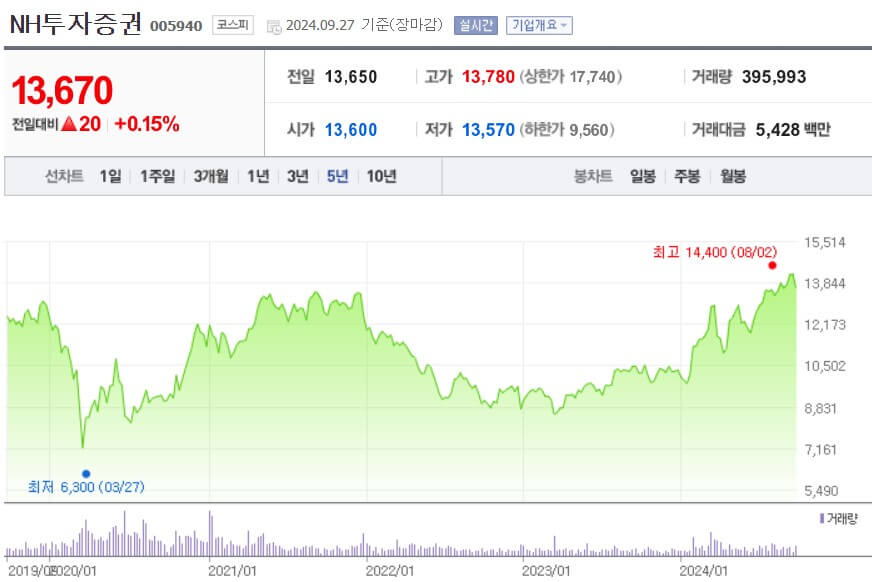Click the stock code 005940

(x=178, y=25)
